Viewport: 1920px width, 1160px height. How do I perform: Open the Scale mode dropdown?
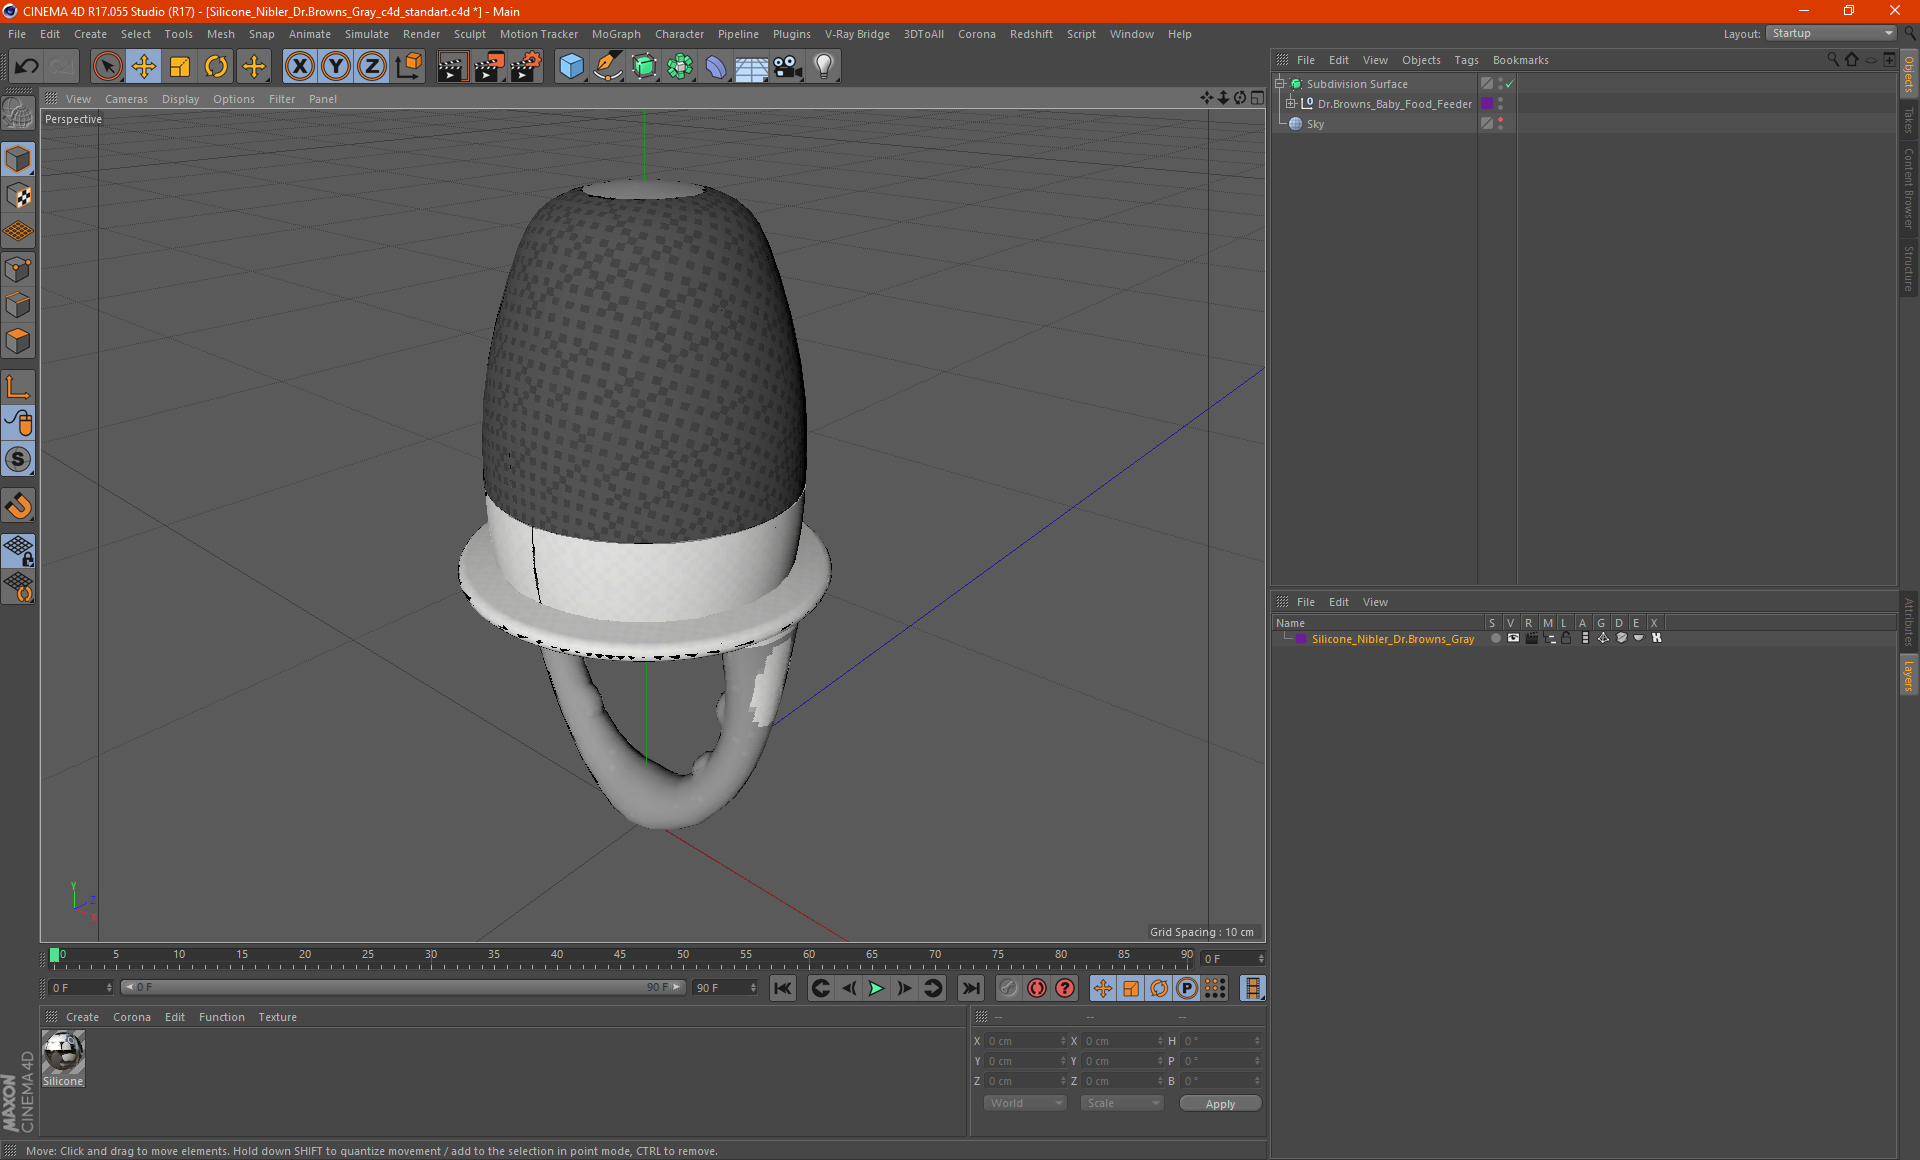[x=1122, y=1103]
